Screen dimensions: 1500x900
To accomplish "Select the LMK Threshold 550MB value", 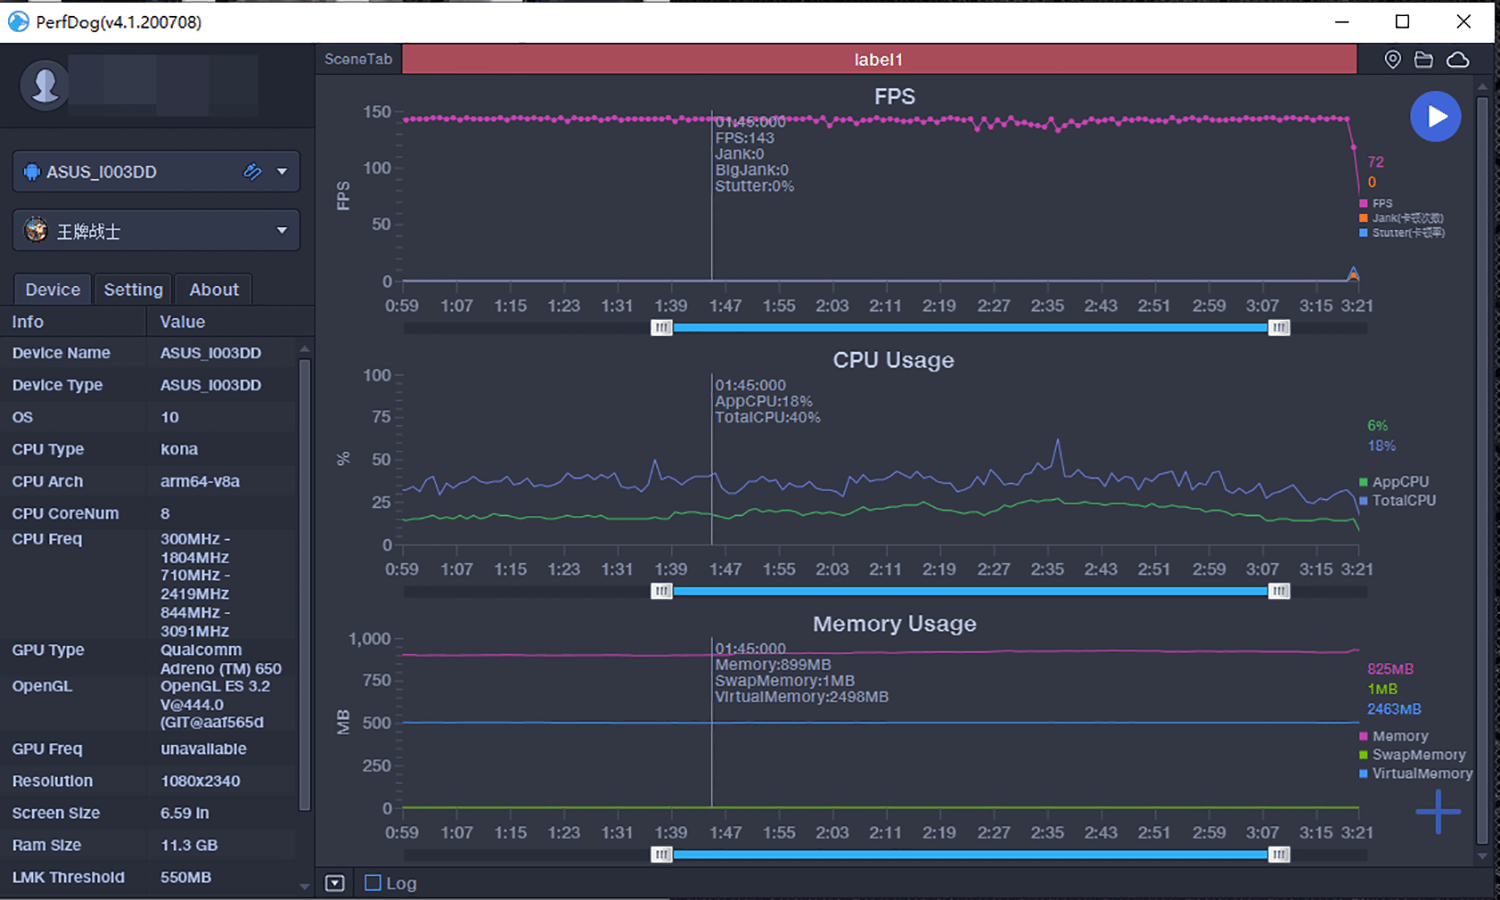I will pyautogui.click(x=186, y=877).
